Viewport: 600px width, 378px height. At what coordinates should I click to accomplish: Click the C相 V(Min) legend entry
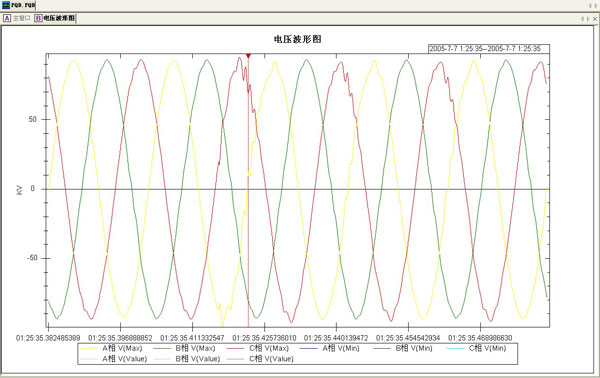click(476, 348)
